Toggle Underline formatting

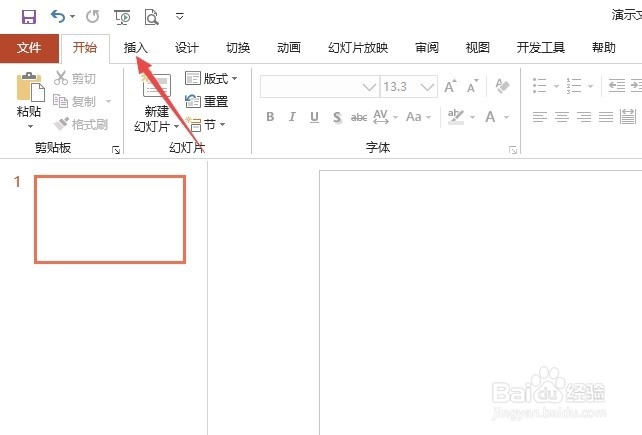click(314, 117)
